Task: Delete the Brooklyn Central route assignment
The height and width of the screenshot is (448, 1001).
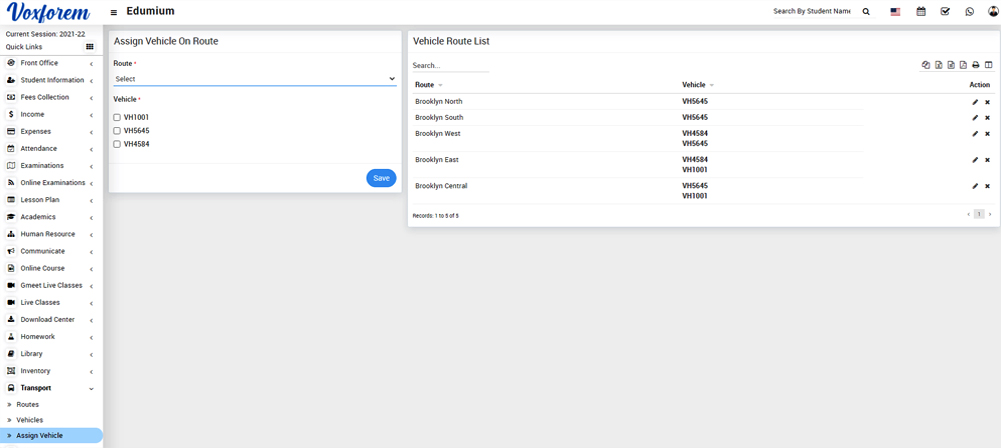Action: (x=987, y=186)
